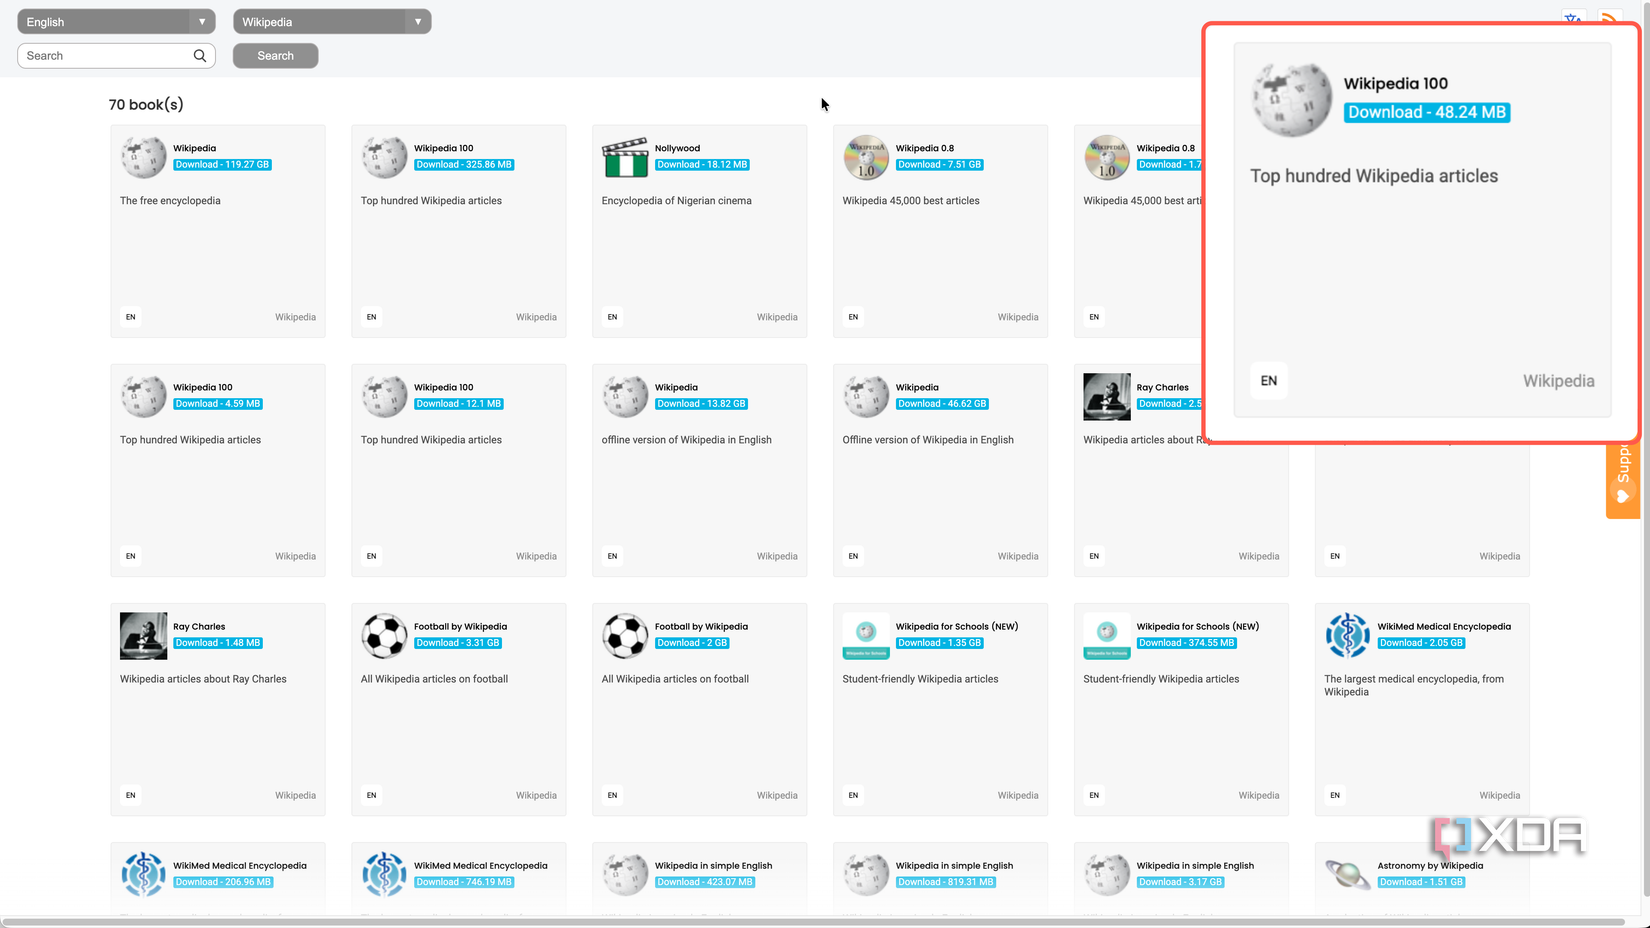This screenshot has height=928, width=1650.
Task: Click the Search button
Action: 275,55
